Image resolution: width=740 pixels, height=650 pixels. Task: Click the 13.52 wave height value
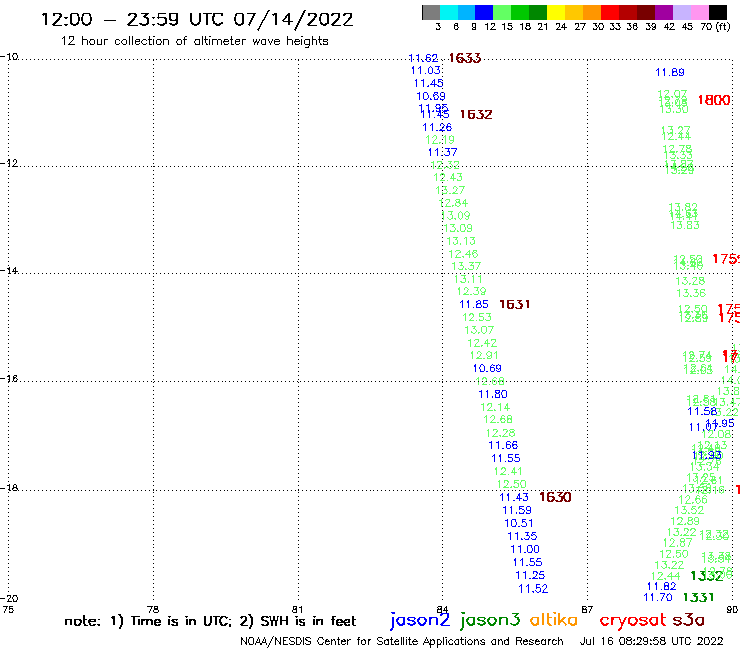coord(689,510)
